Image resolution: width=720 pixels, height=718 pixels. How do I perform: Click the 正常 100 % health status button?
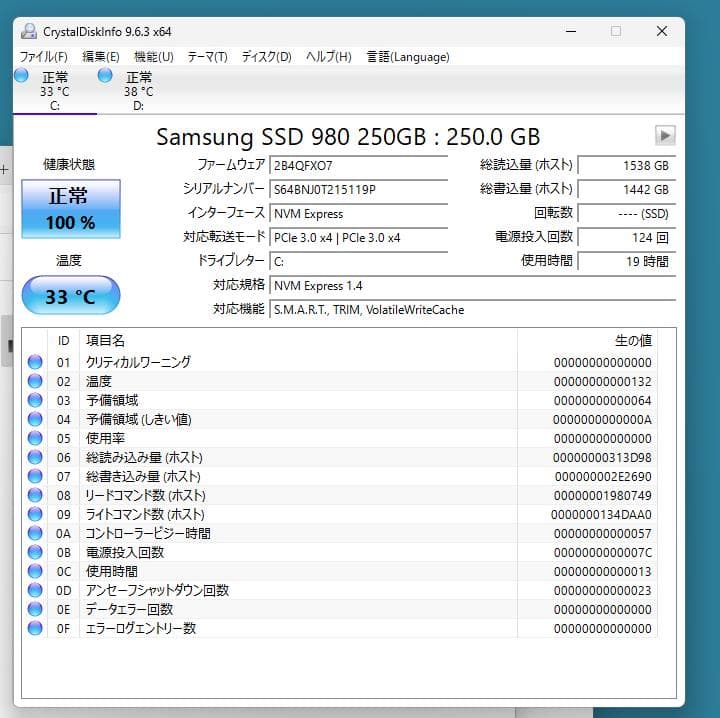(71, 209)
